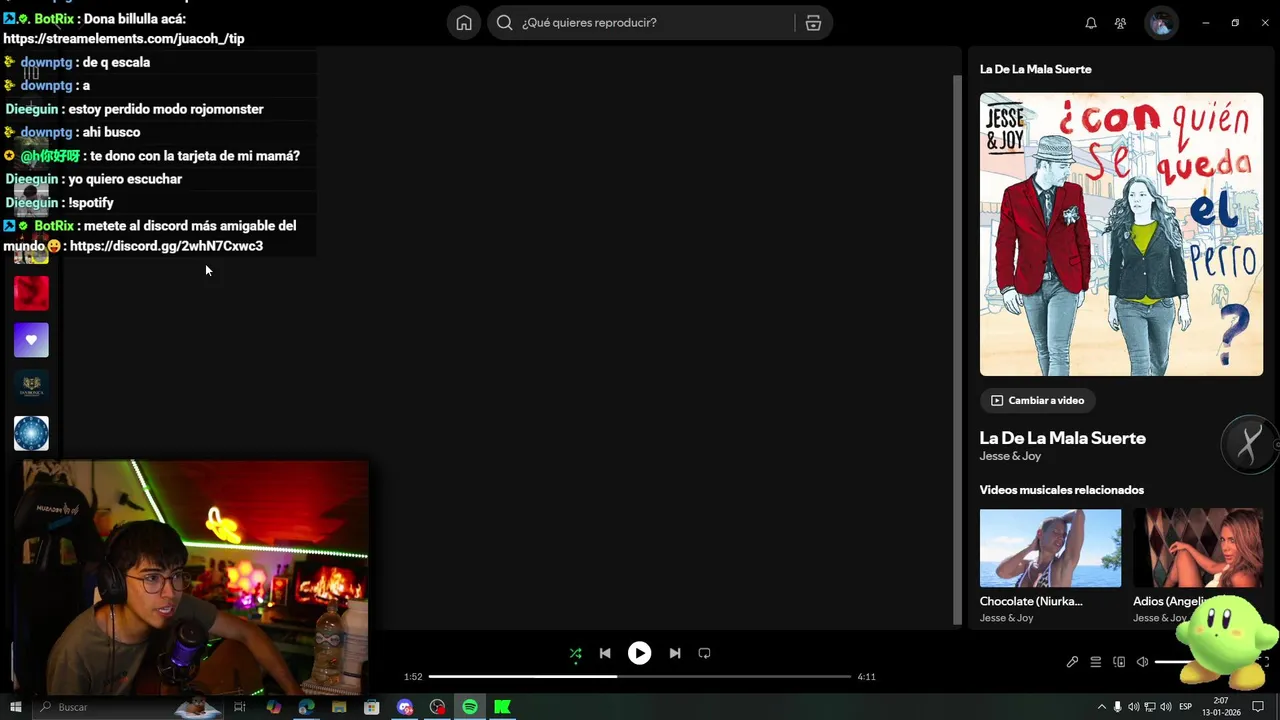This screenshot has width=1280, height=720.
Task: Click the magnifier icon in the search bar
Action: 504,23
